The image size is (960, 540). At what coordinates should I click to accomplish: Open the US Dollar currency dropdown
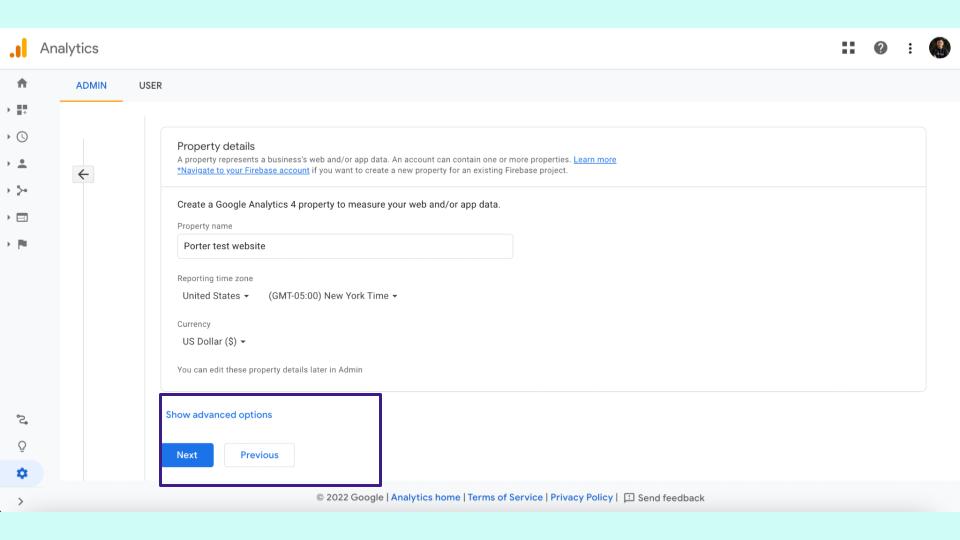pyautogui.click(x=214, y=342)
